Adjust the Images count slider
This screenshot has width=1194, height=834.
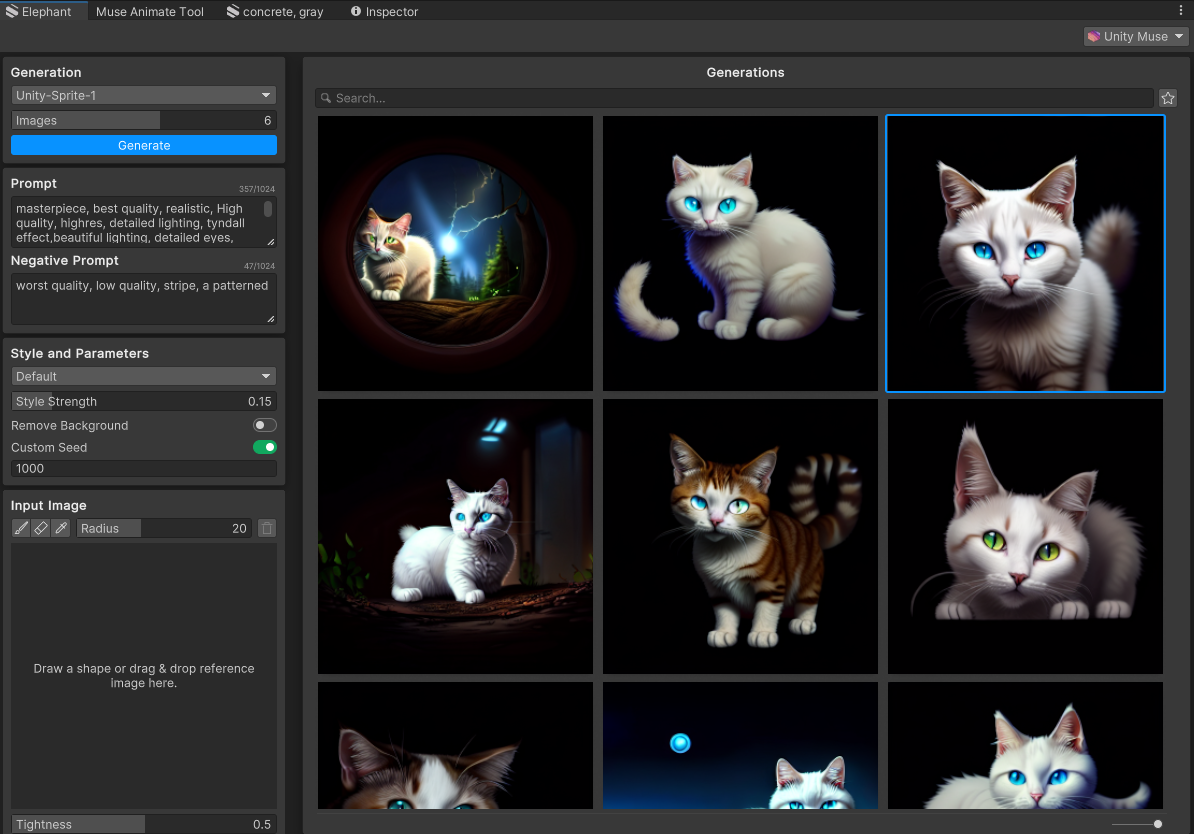(143, 120)
